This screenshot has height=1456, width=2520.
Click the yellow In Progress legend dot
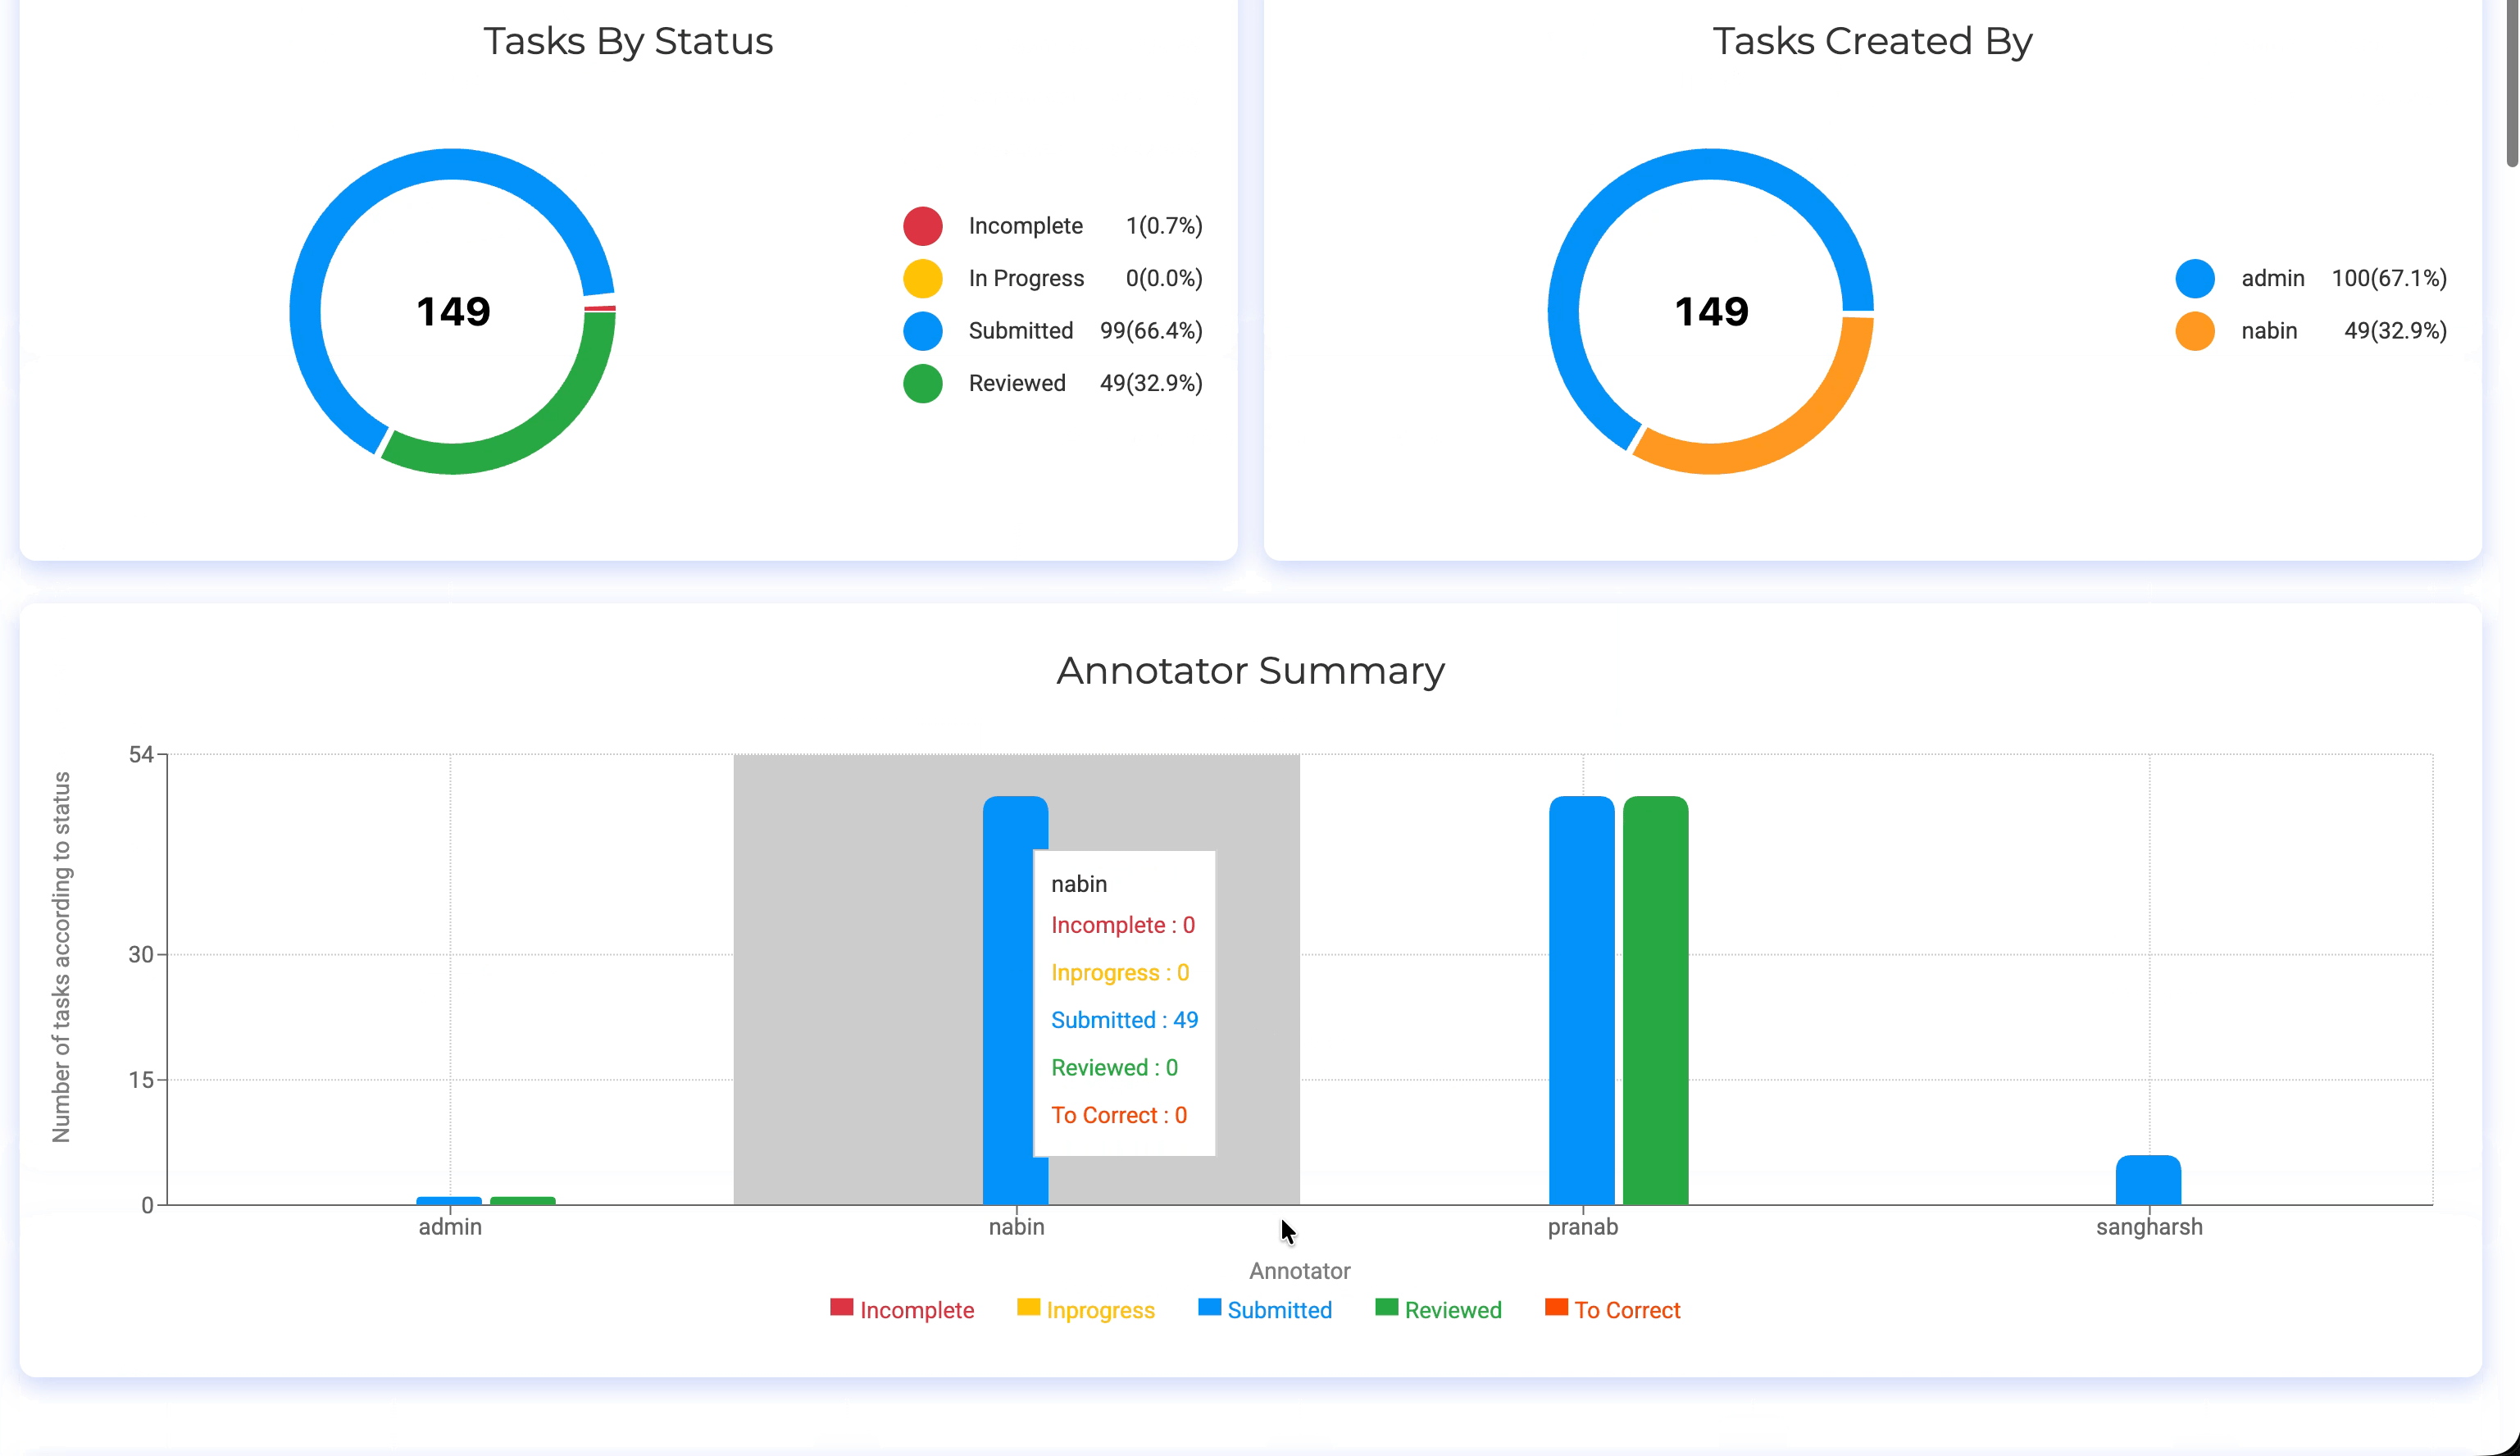(x=922, y=278)
